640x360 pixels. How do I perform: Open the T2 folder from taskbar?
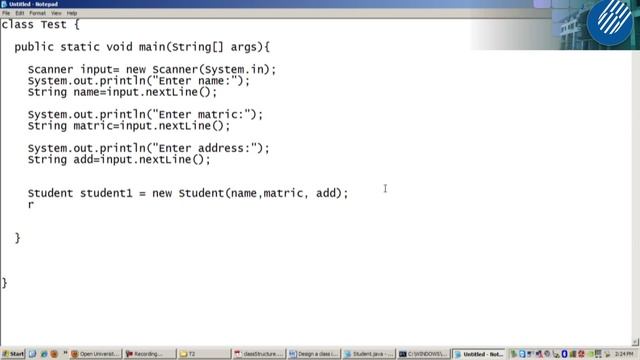(204, 354)
